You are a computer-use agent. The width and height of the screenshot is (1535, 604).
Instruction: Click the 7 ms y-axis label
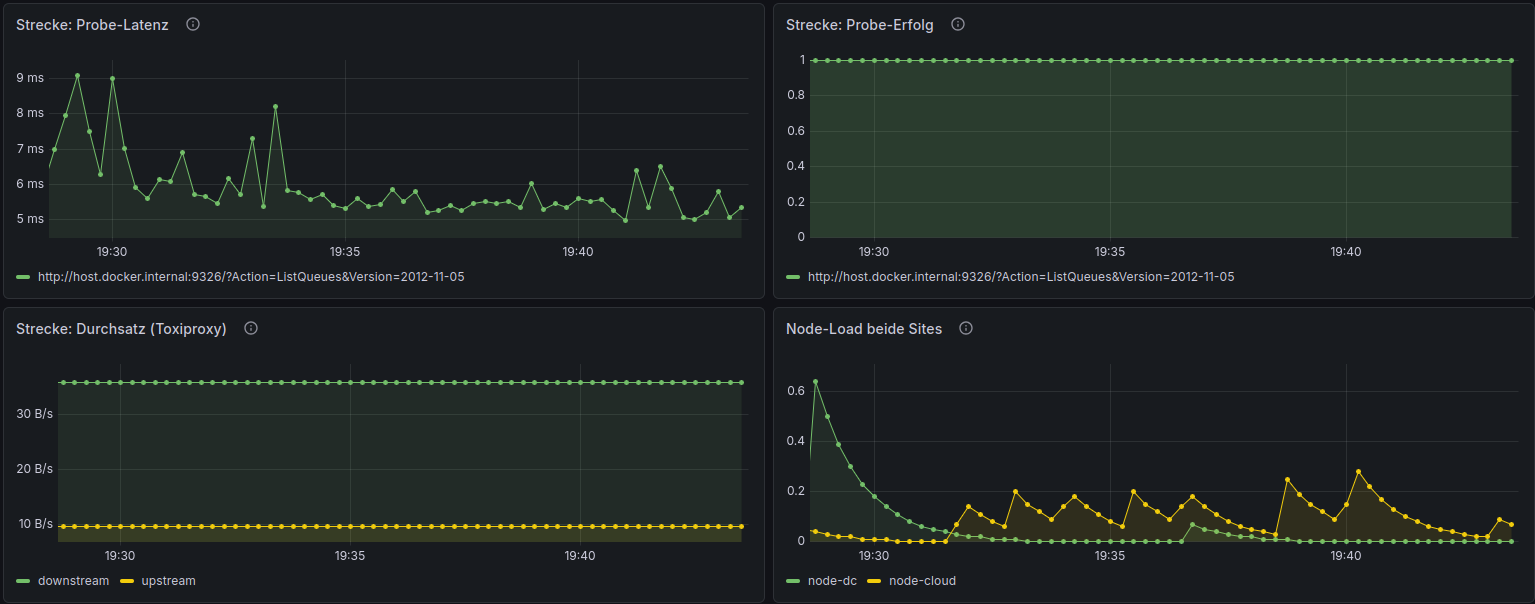tap(30, 149)
